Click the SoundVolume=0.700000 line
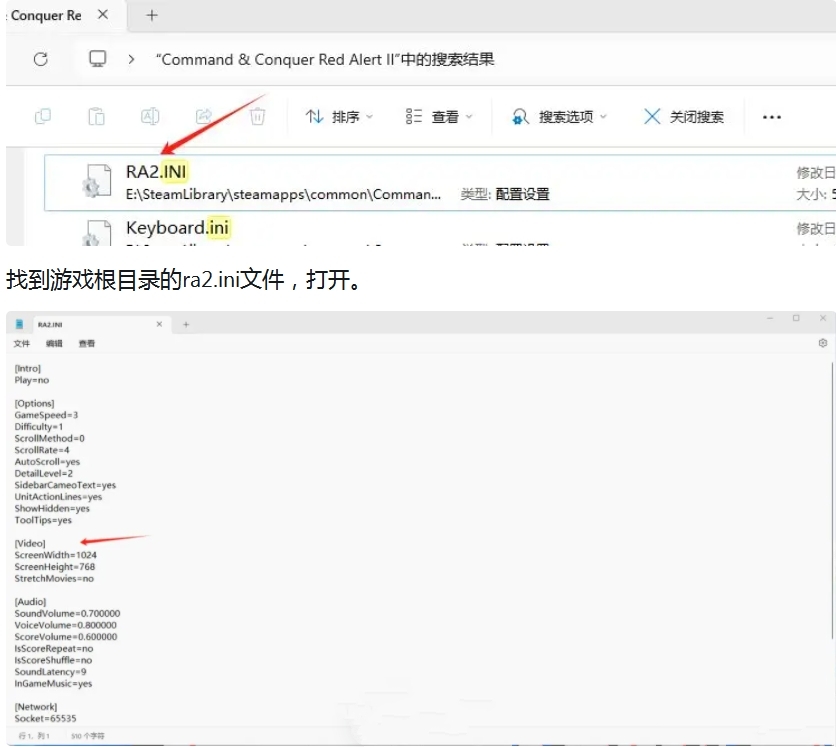Image resolution: width=836 pixels, height=747 pixels. pyautogui.click(x=67, y=614)
